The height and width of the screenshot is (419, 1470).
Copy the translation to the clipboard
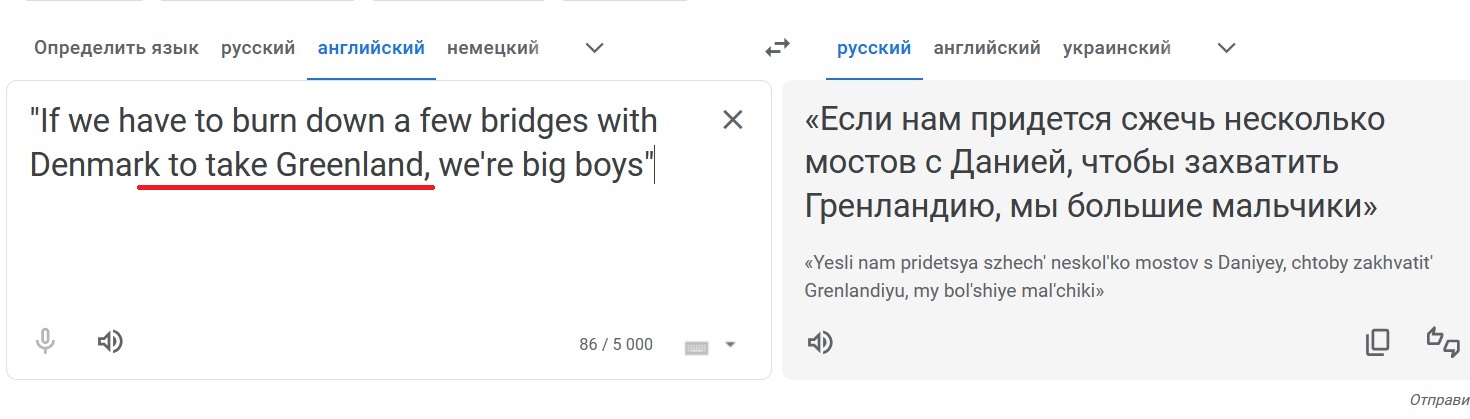(1377, 343)
